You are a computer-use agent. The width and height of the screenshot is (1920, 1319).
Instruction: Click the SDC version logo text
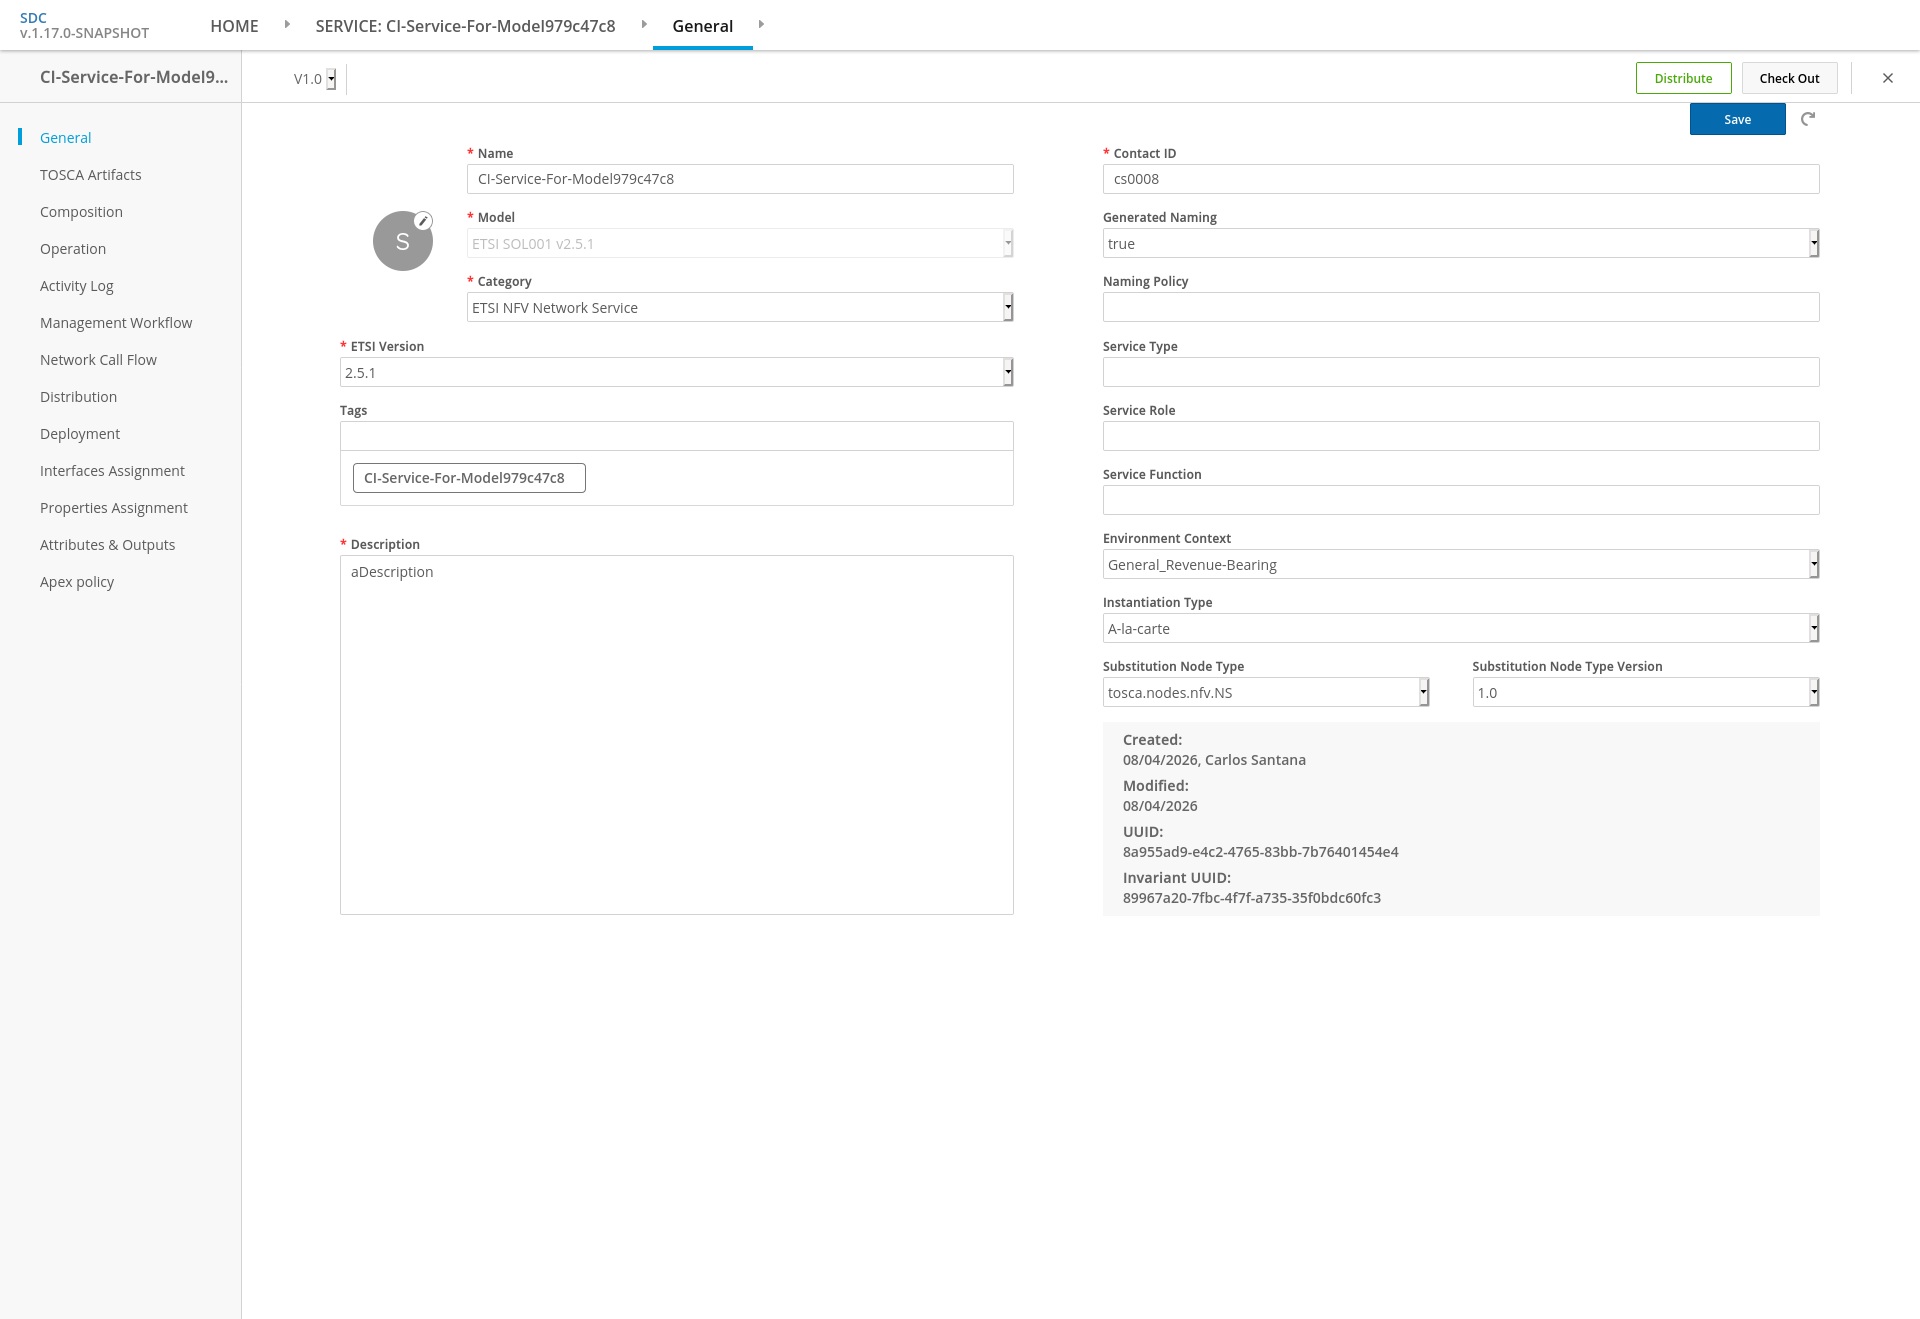pos(84,25)
